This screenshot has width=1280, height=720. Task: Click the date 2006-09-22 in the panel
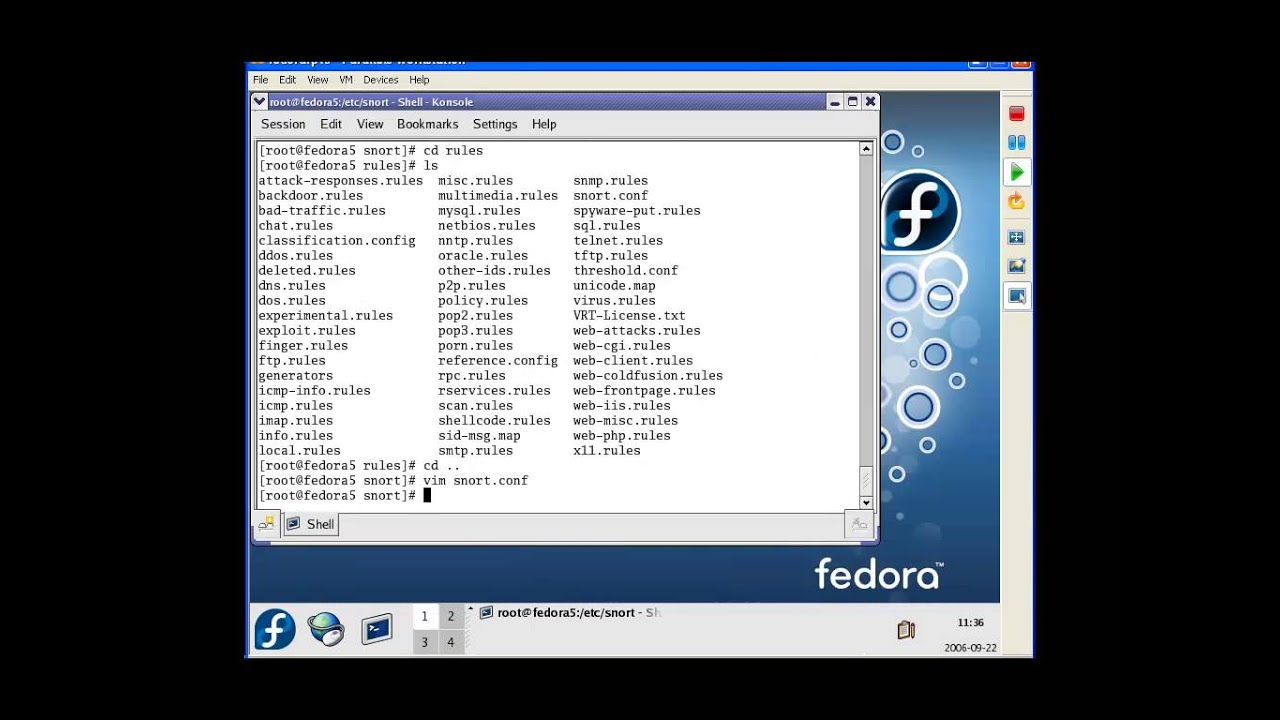coord(970,648)
